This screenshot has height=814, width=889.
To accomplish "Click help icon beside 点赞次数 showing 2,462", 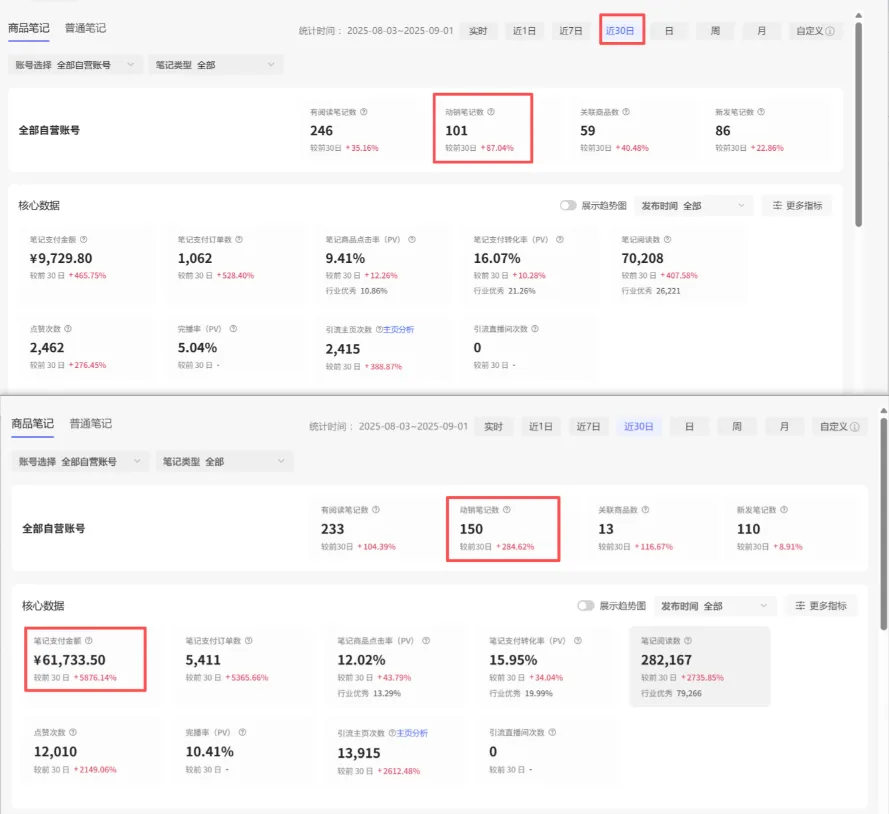I will (x=68, y=328).
